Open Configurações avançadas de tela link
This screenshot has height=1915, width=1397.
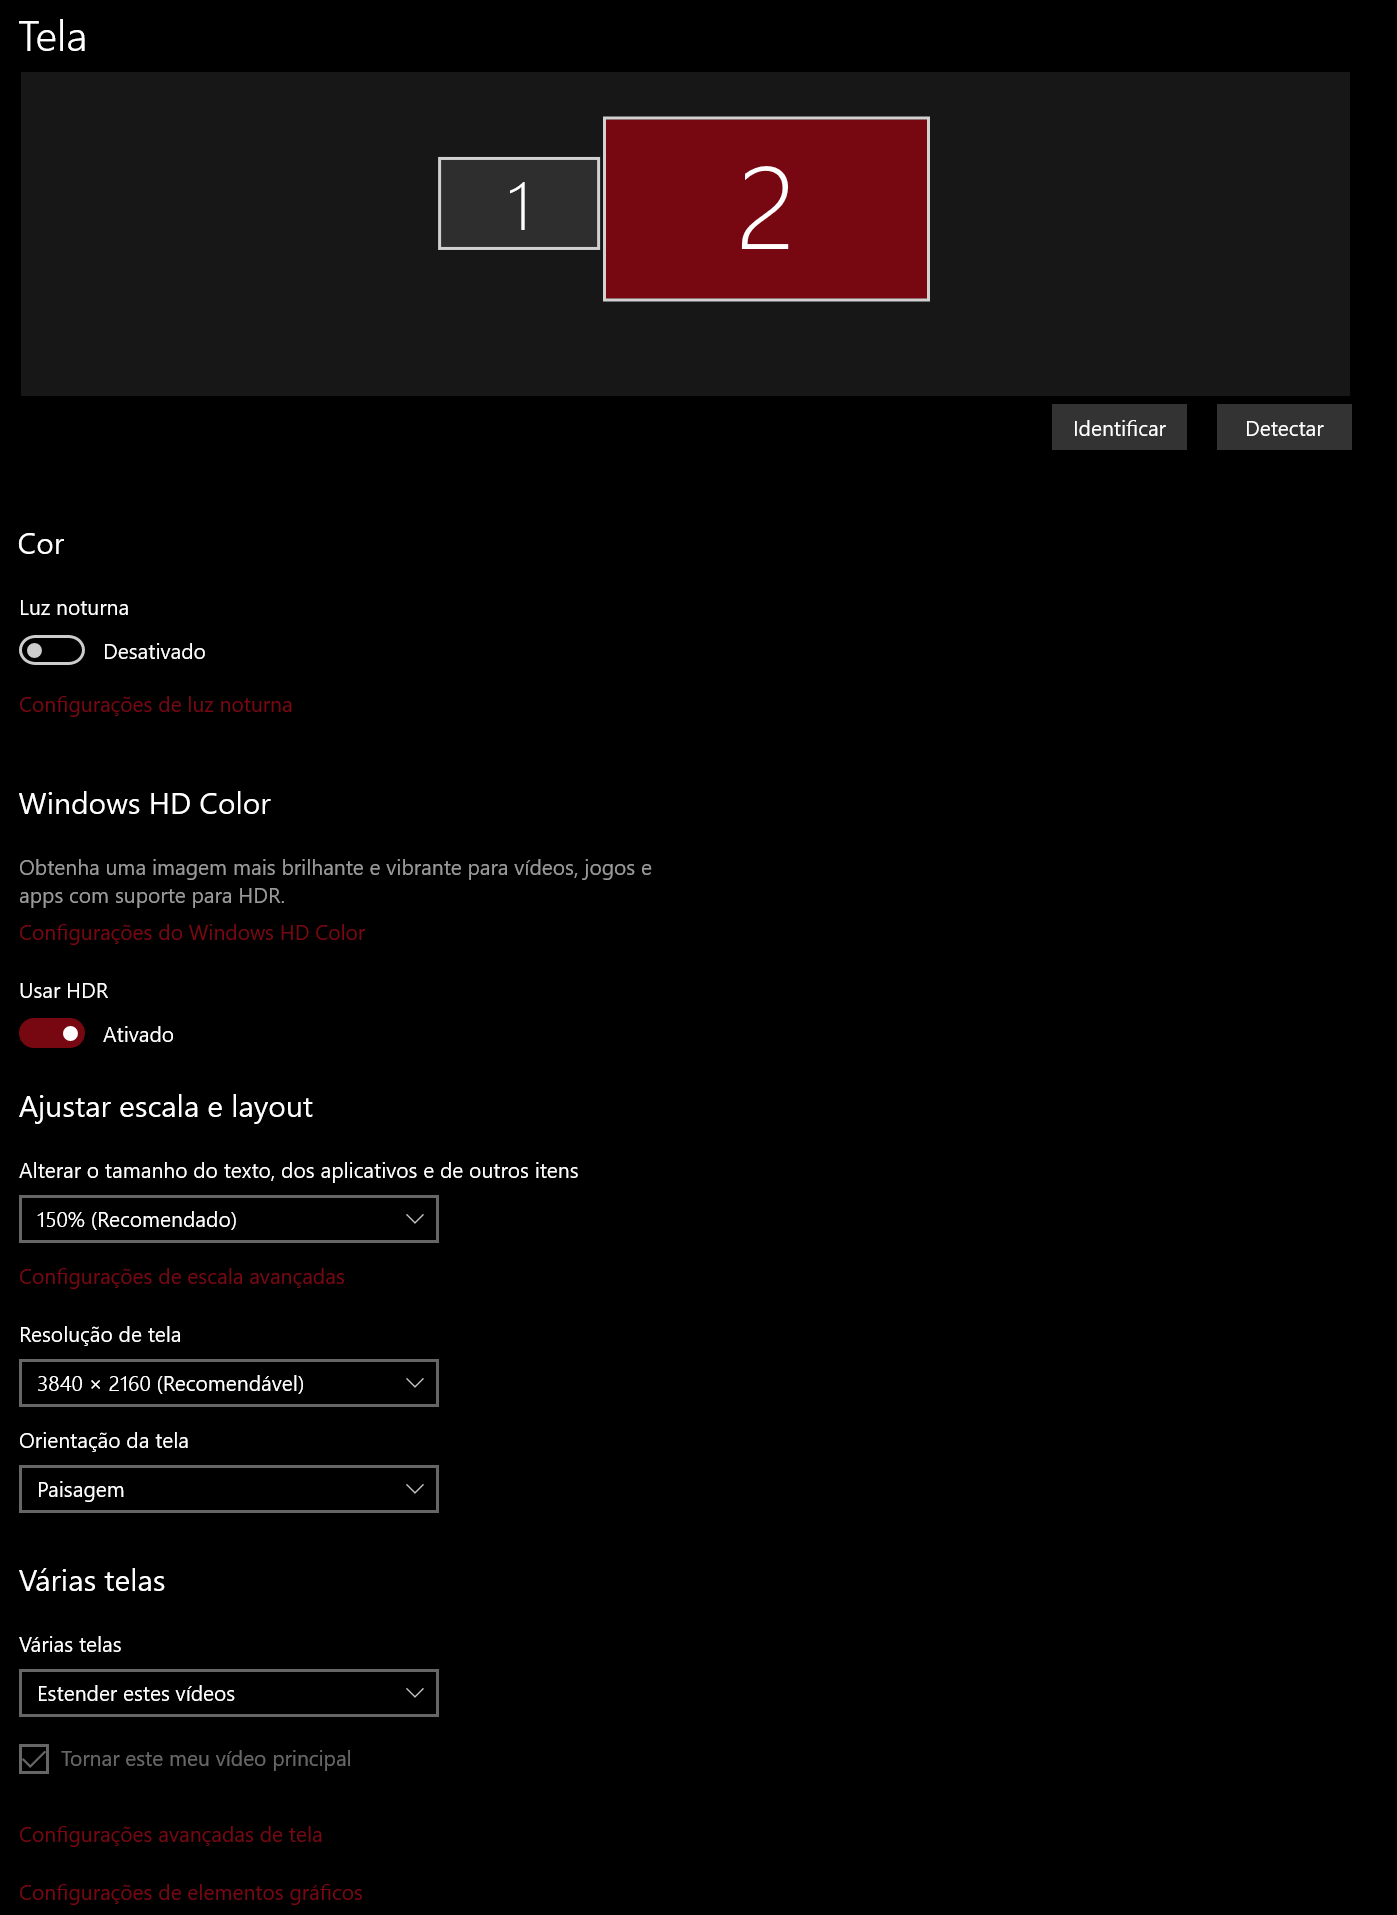click(x=171, y=1835)
